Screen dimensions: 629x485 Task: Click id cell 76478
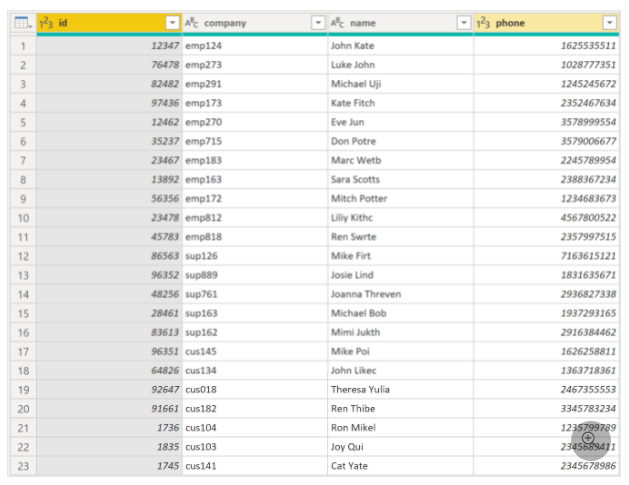109,65
